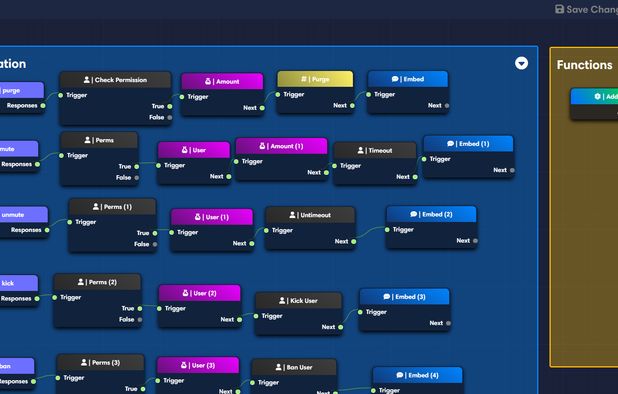The height and width of the screenshot is (394, 618).
Task: Select the Untimeout node title
Action: [315, 215]
